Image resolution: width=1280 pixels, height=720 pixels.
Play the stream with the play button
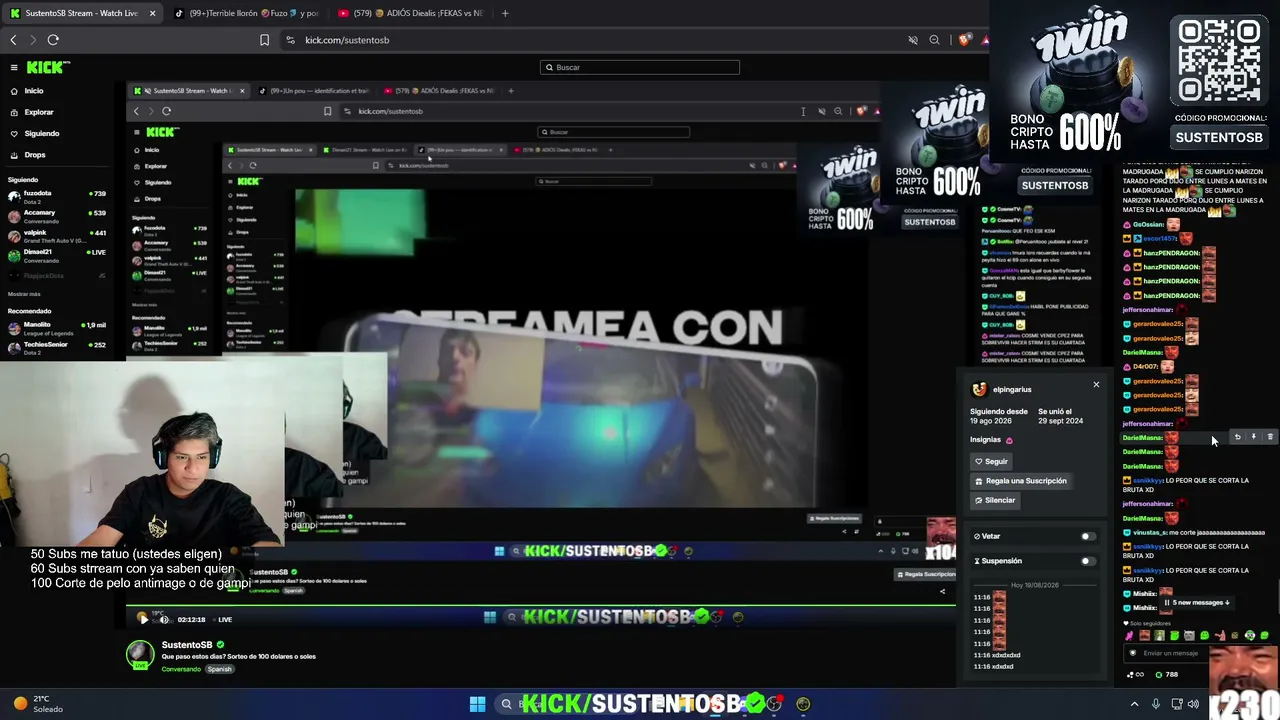point(143,619)
